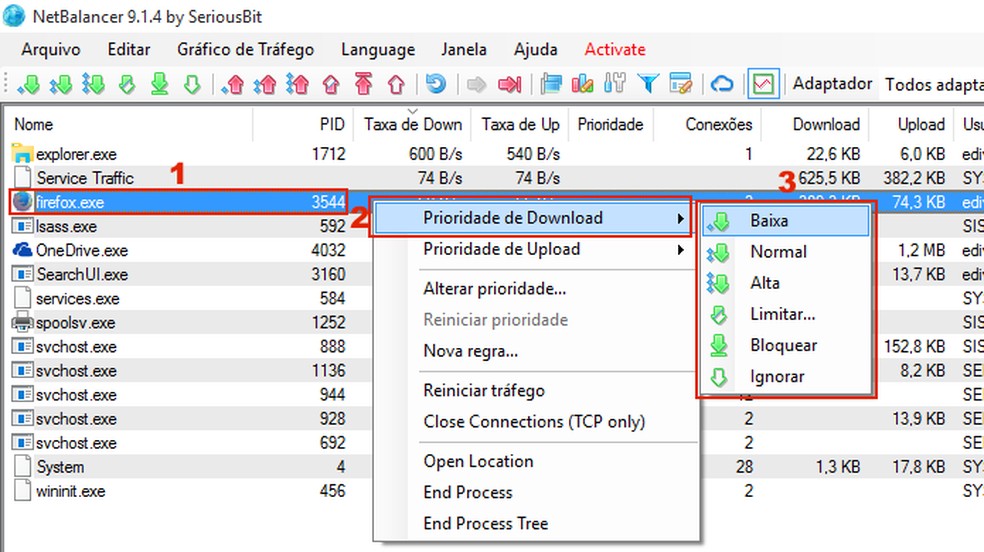Open the Adaptador 'Todos adapta' combo box

point(934,84)
